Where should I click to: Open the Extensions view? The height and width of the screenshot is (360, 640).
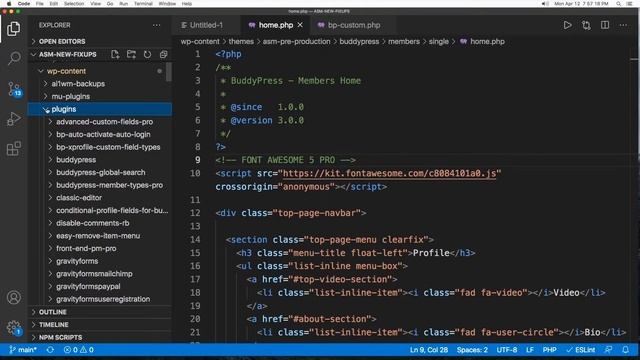click(13, 148)
